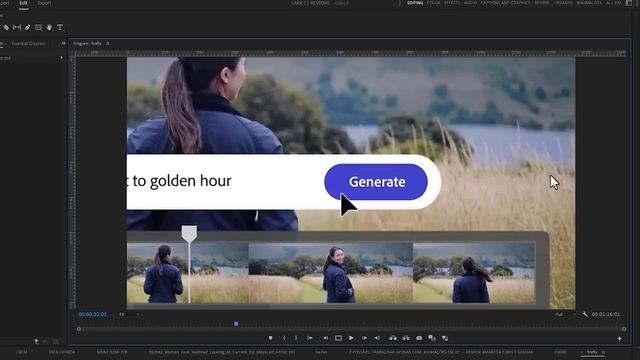
Task: Step forward one frame
Action: 364,338
